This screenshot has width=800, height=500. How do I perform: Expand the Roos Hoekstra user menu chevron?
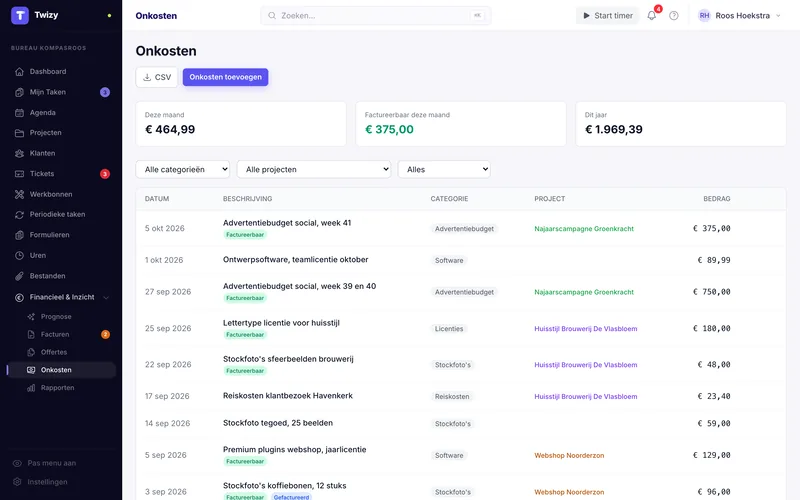[x=778, y=16]
